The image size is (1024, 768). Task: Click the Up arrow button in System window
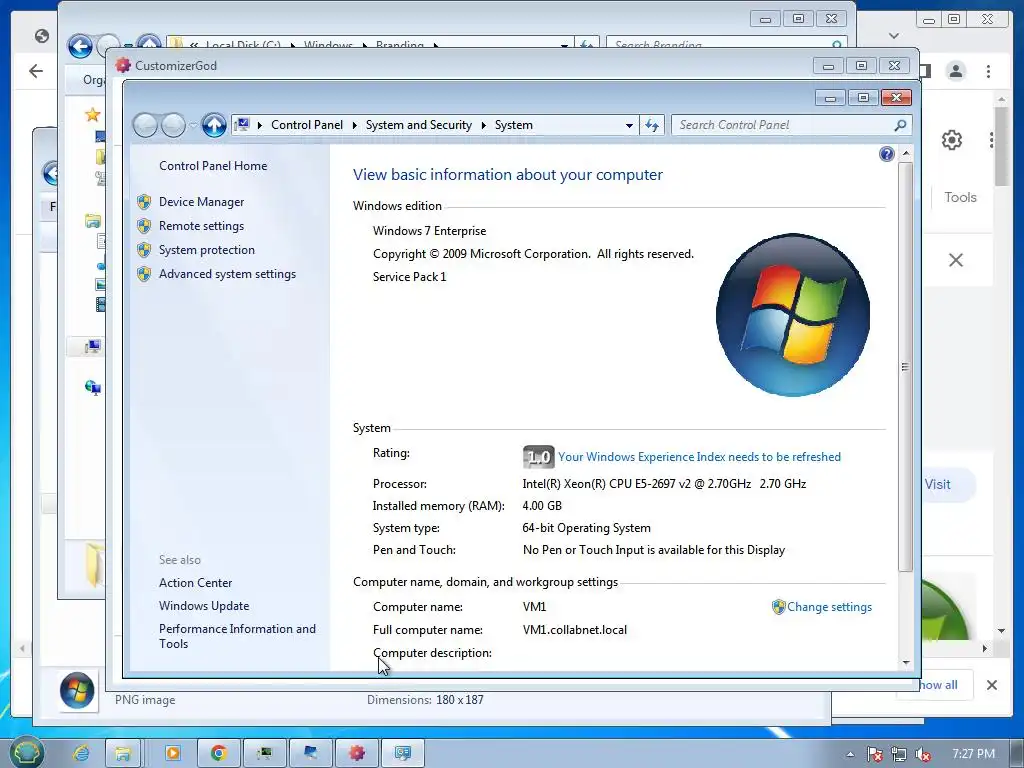coord(214,125)
